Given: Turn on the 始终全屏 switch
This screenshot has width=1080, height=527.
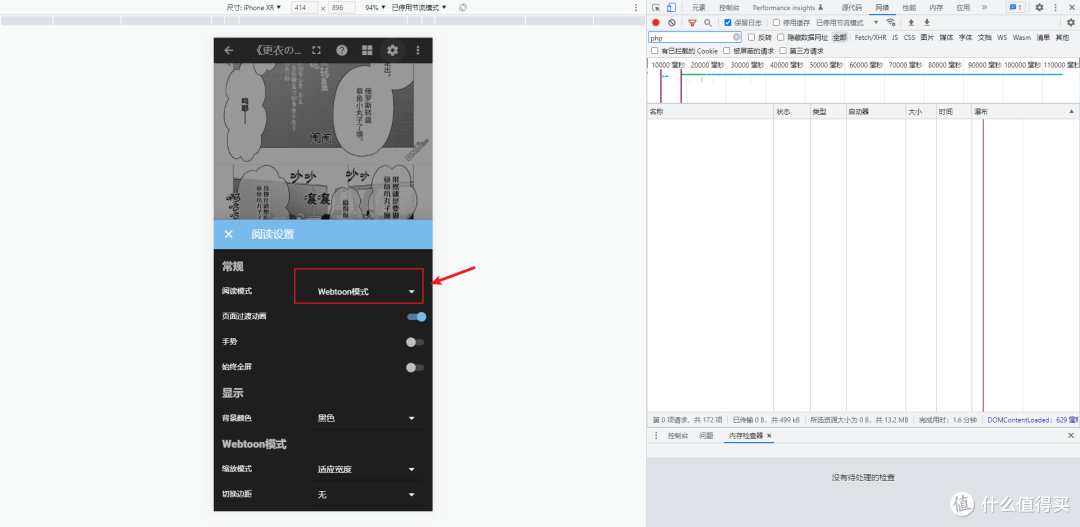Looking at the screenshot, I should click(x=415, y=367).
